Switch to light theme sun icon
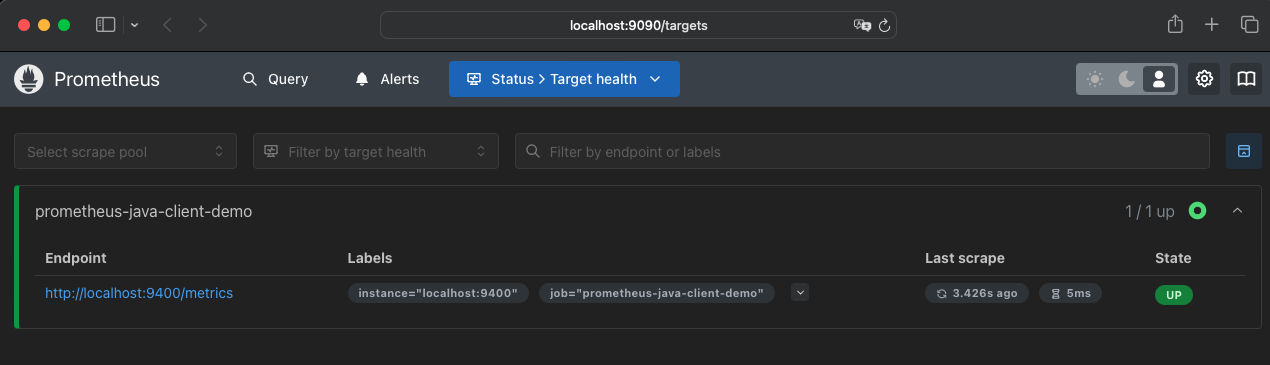Screen dimensions: 1270x365 1095,79
